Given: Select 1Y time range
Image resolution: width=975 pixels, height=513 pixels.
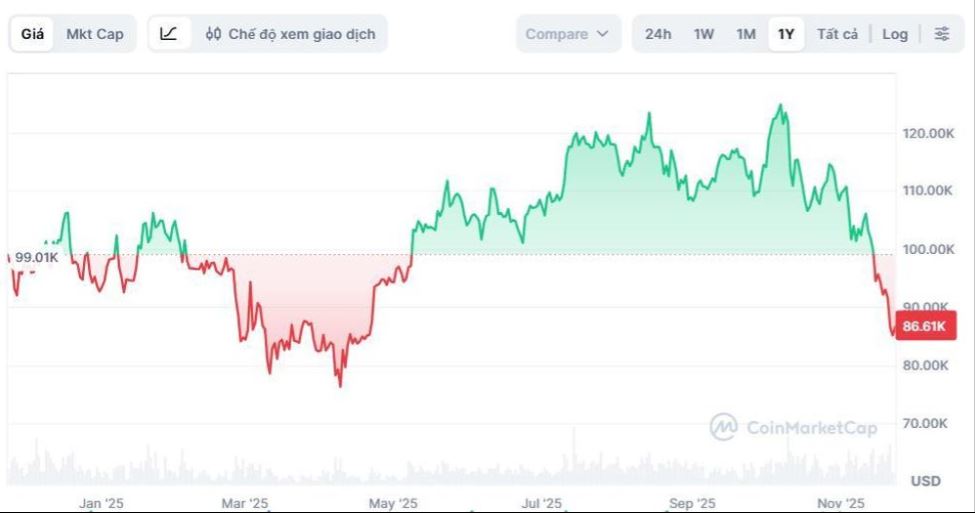Looking at the screenshot, I should point(786,34).
